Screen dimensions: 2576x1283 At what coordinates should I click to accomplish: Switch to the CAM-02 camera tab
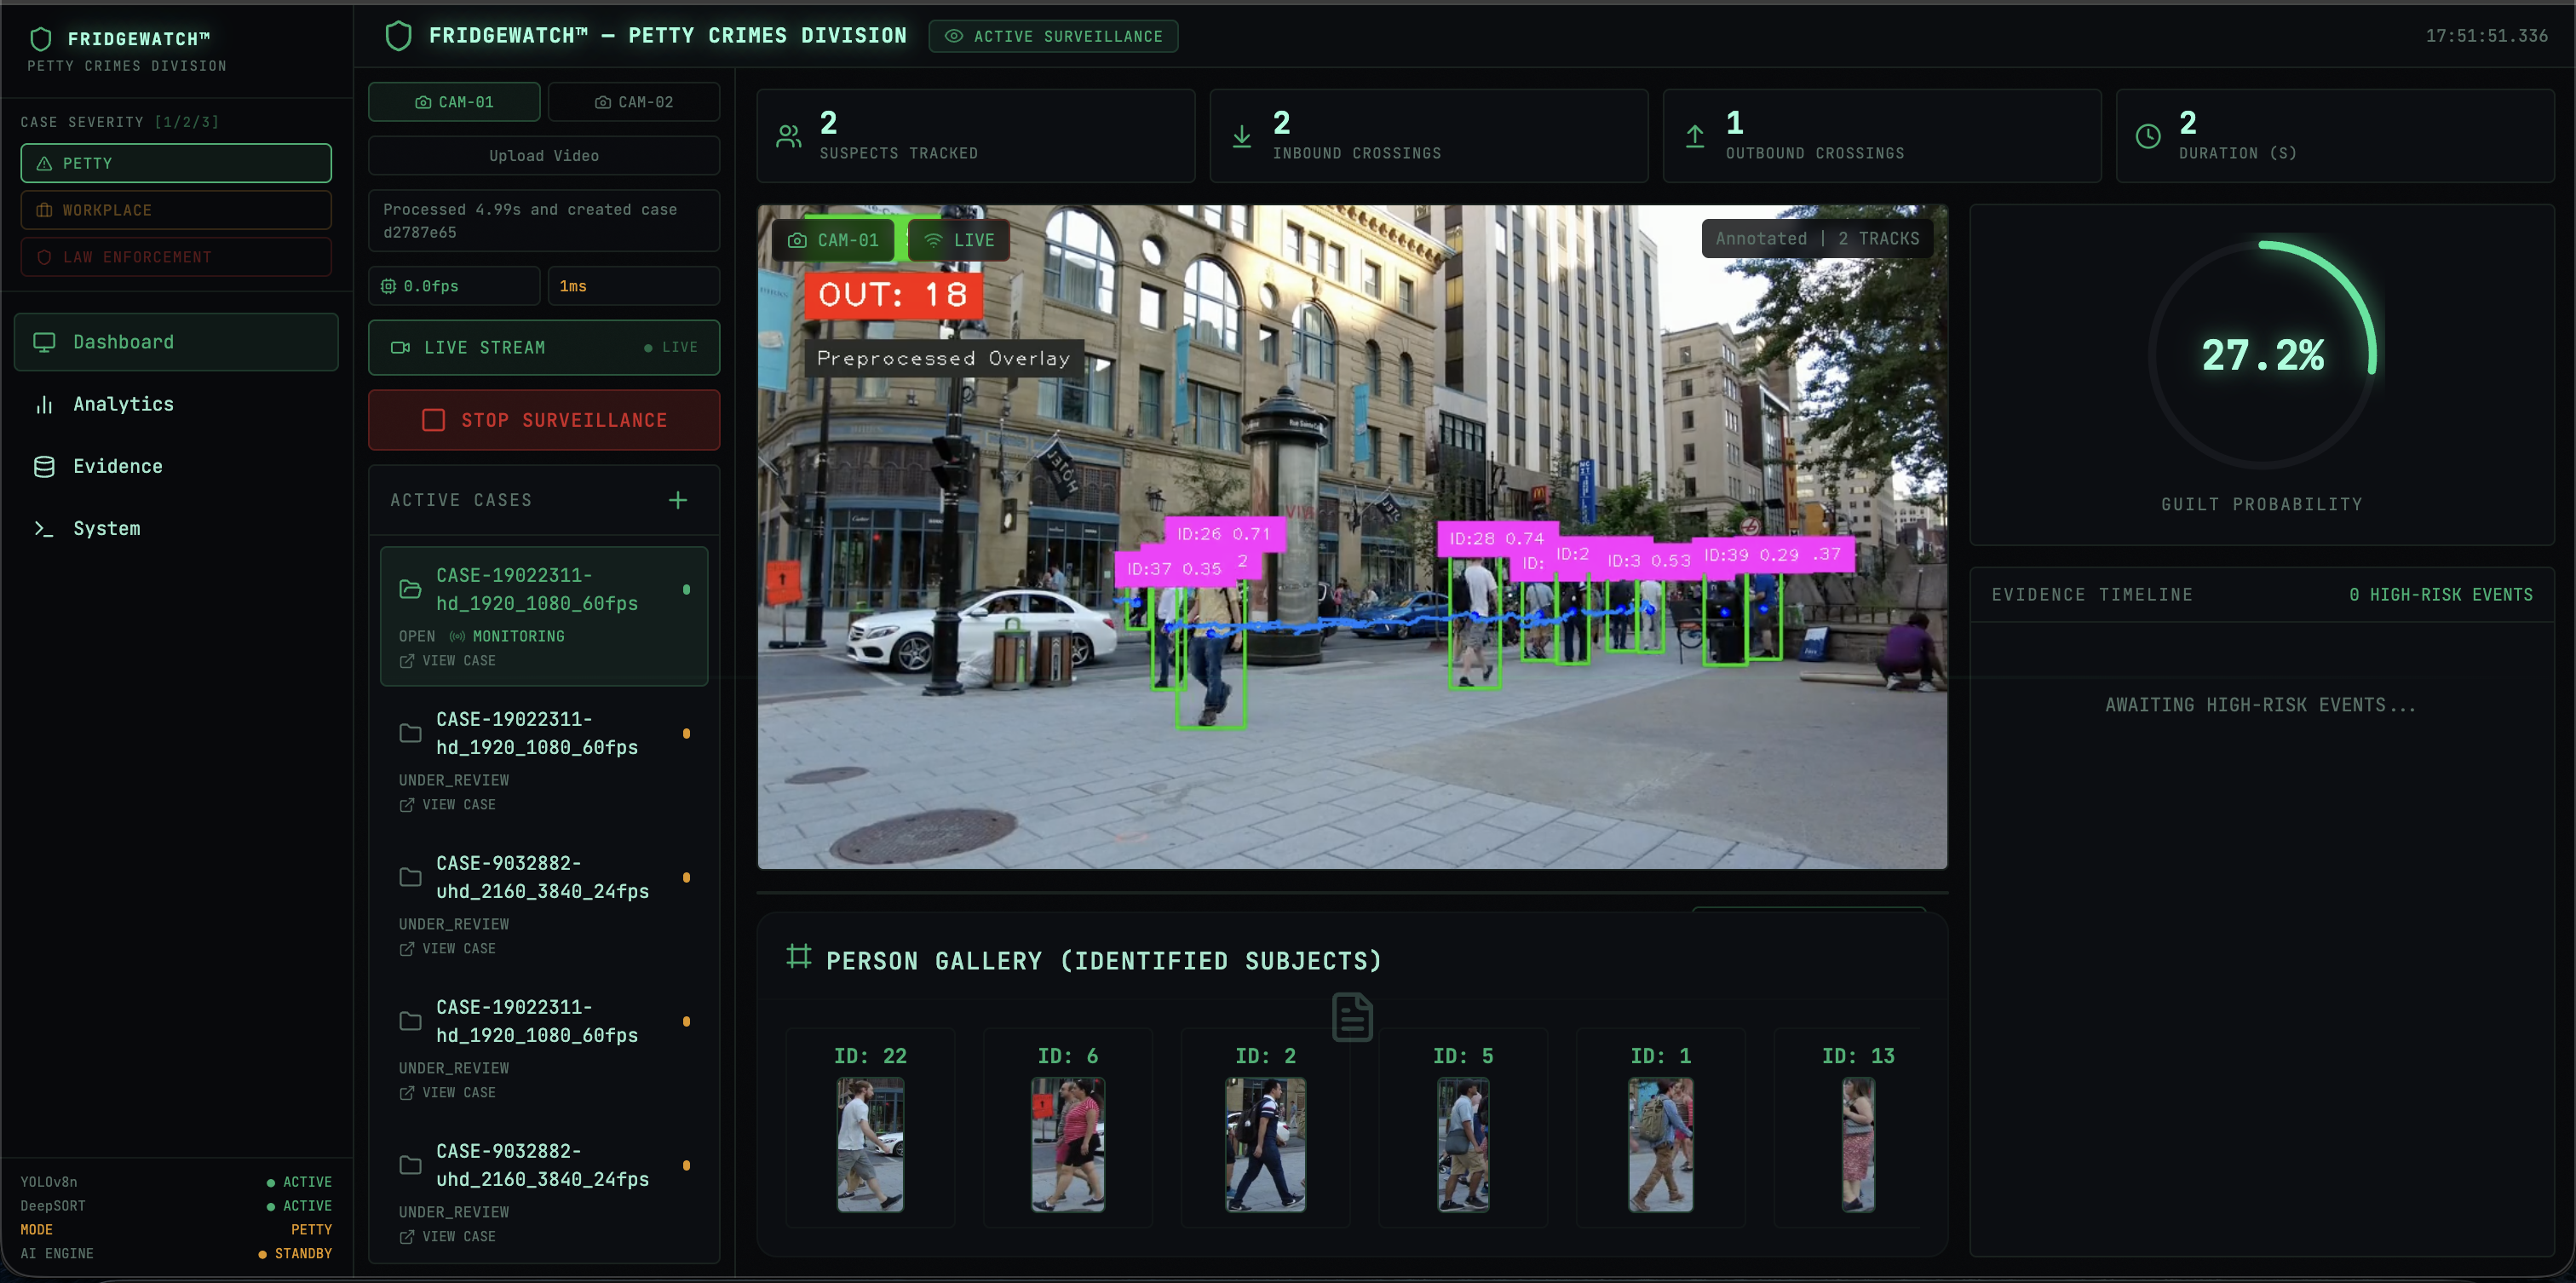tap(633, 102)
